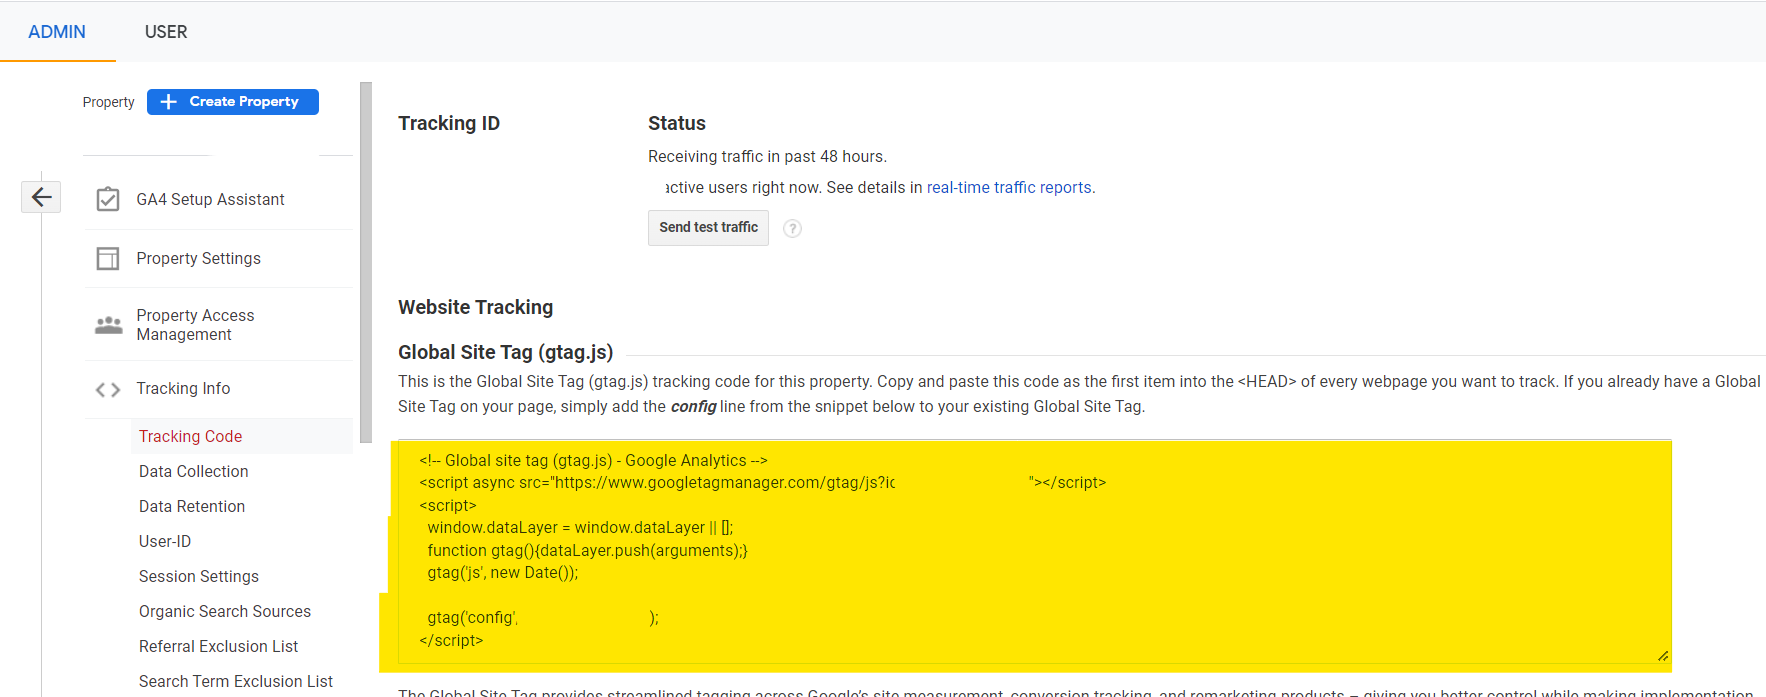Switch to the USER tab
The image size is (1766, 697).
pyautogui.click(x=166, y=32)
